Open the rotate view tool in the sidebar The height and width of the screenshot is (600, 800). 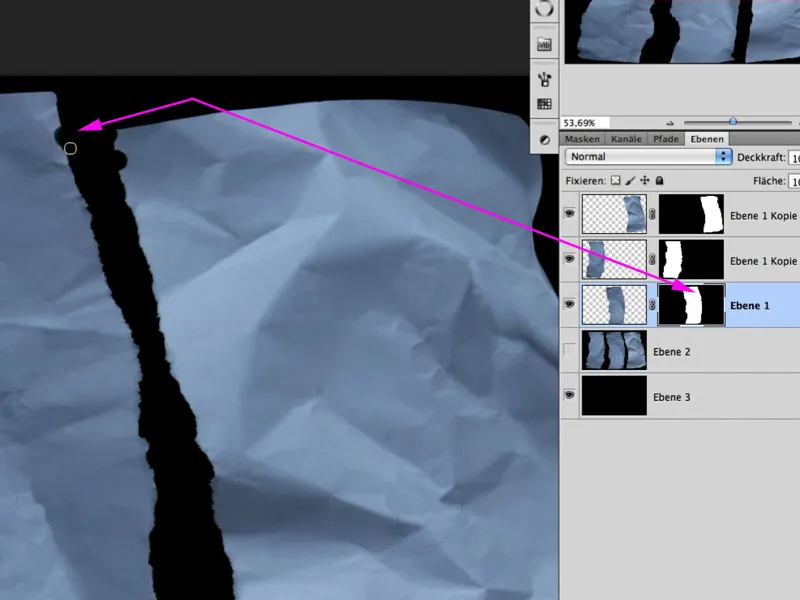point(543,10)
